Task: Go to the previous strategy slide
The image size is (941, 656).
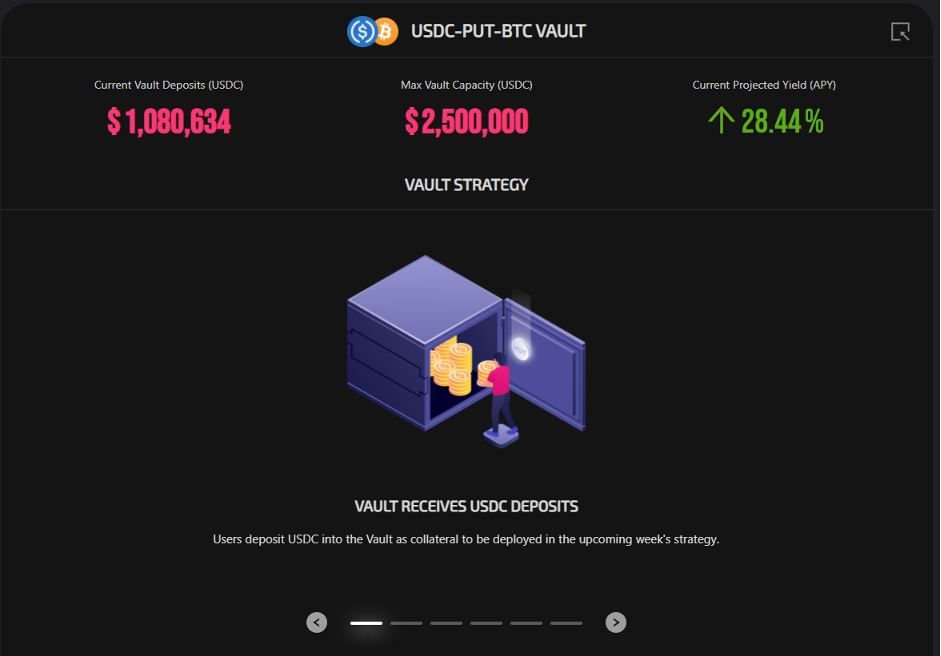Action: point(317,622)
